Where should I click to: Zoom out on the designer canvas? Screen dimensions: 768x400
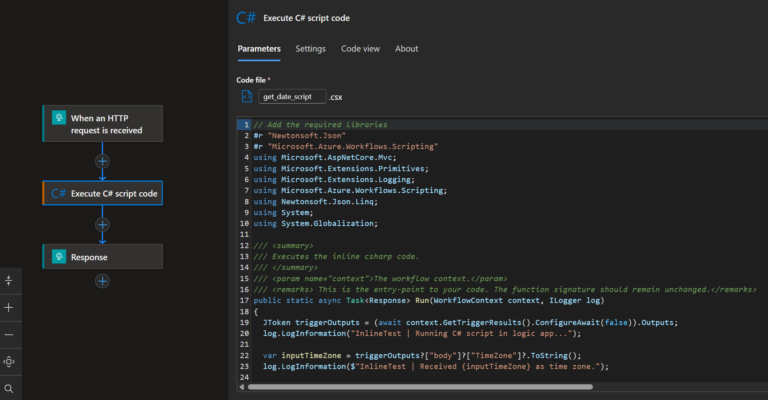[x=9, y=335]
